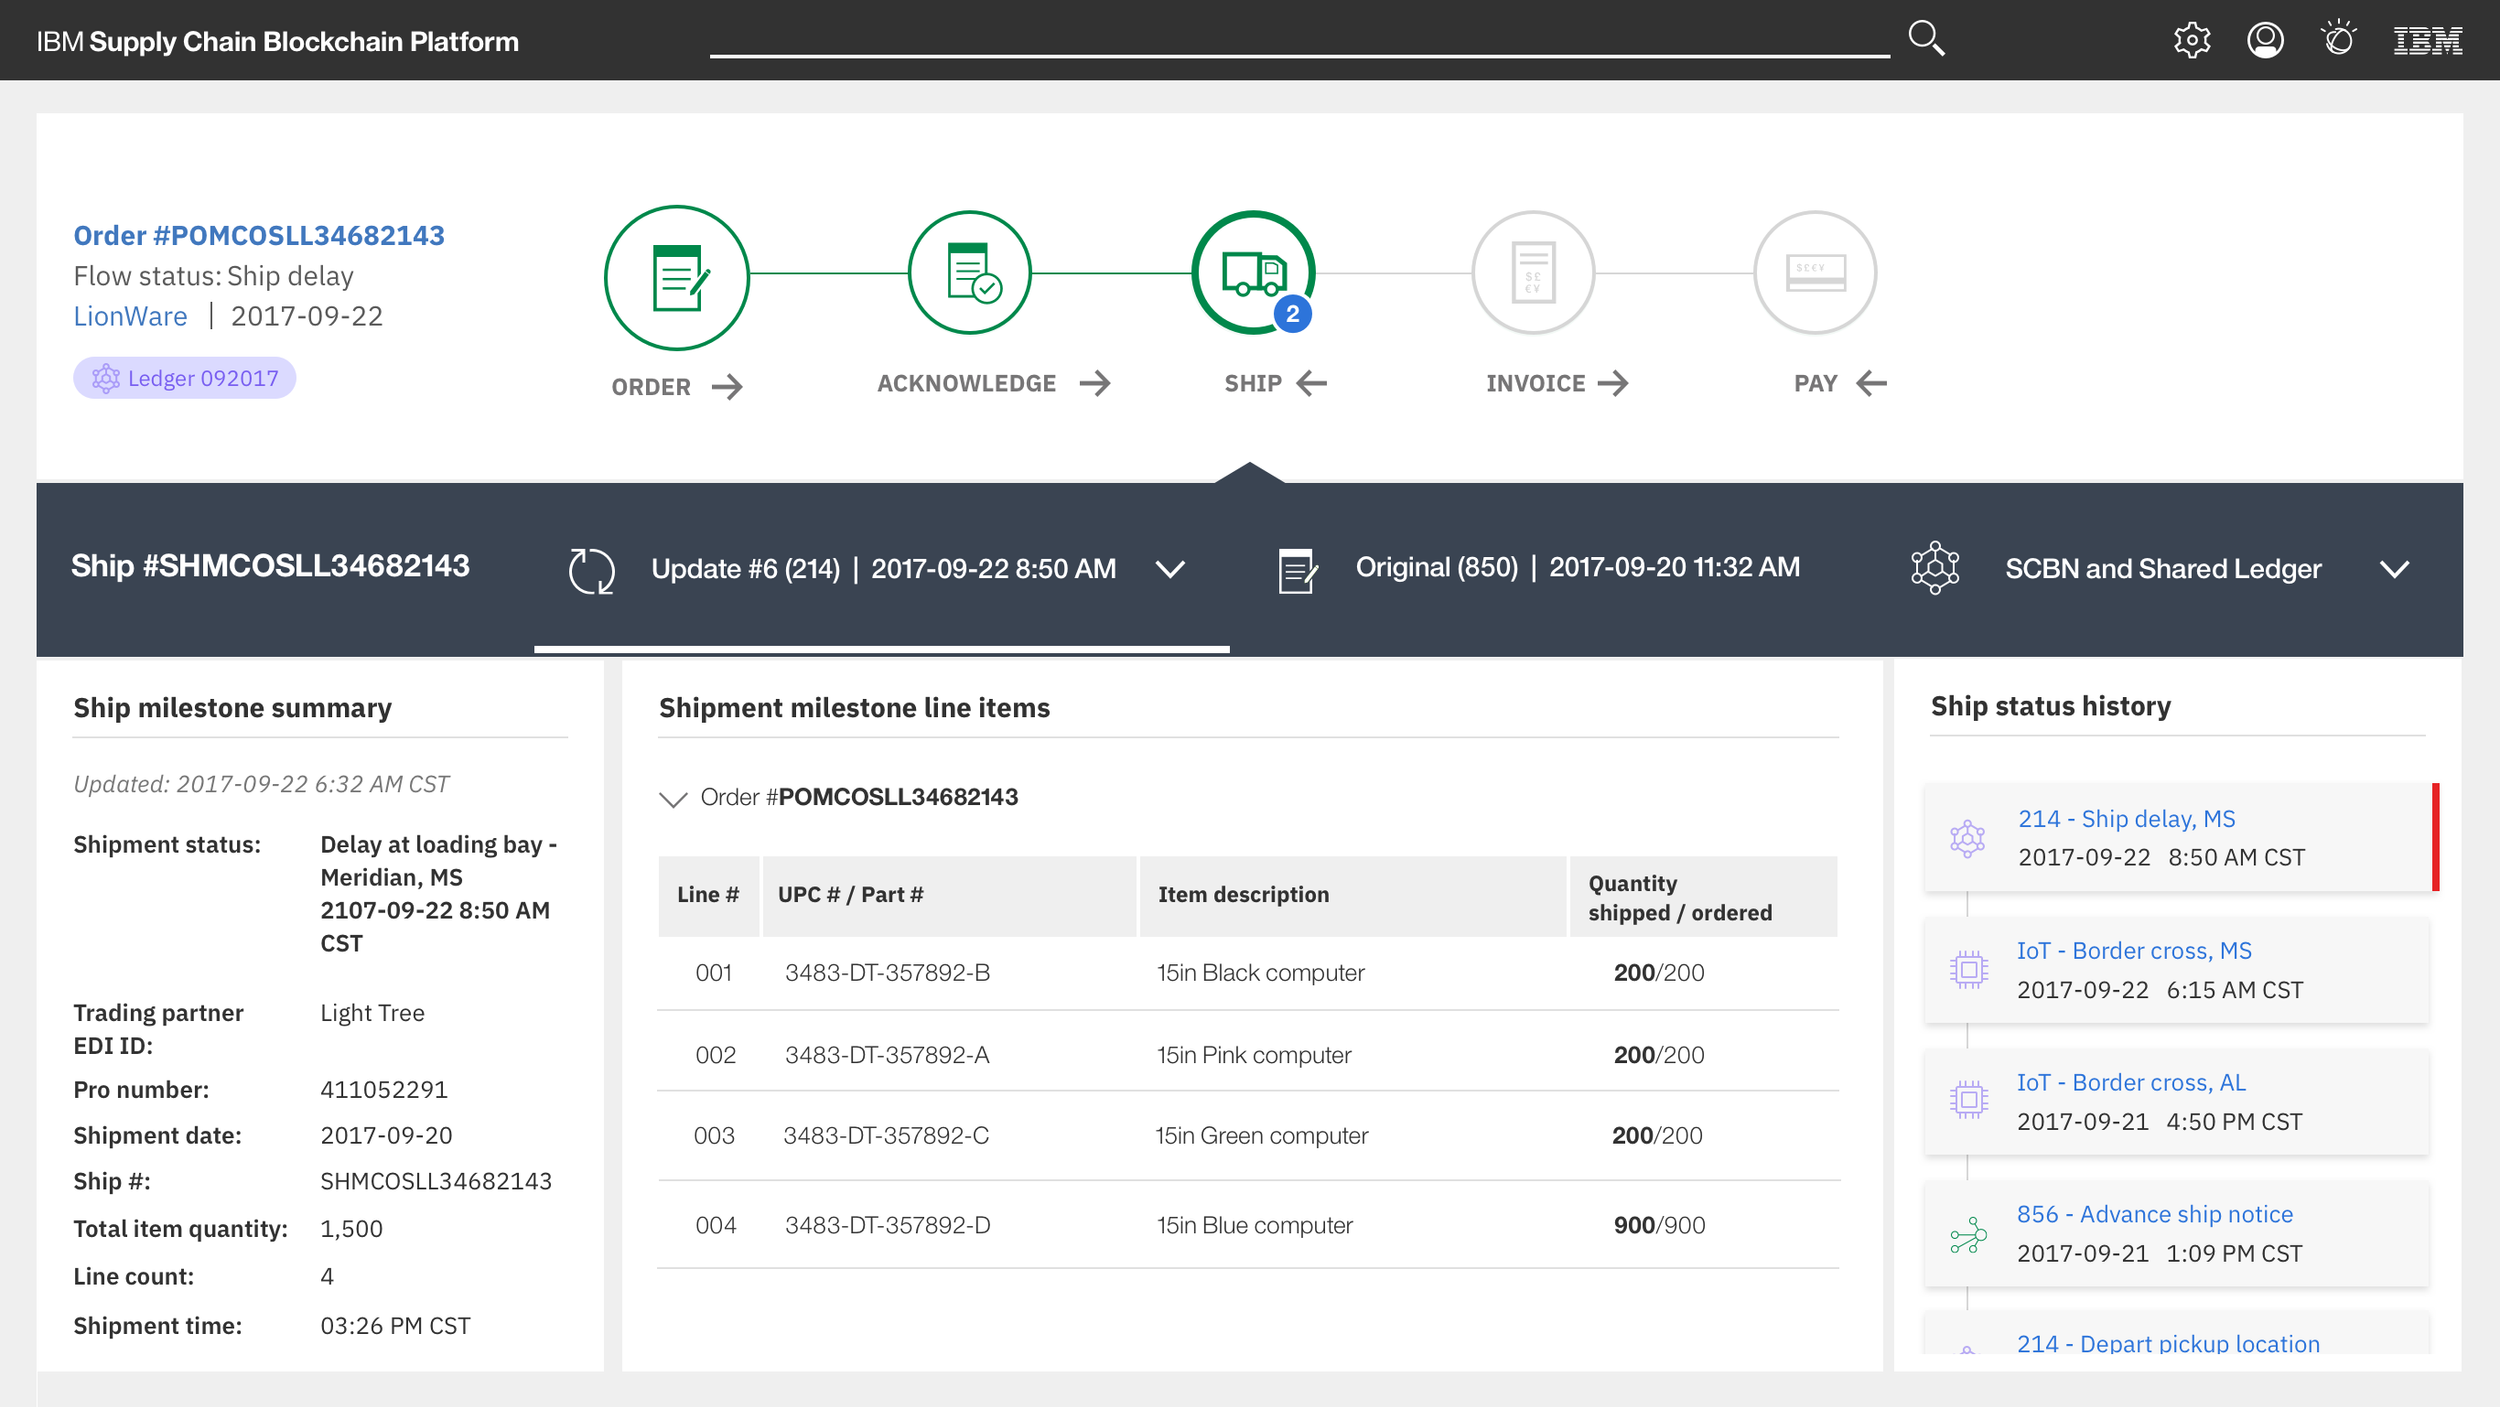Click the Order milestone icon in the flow

(x=676, y=277)
